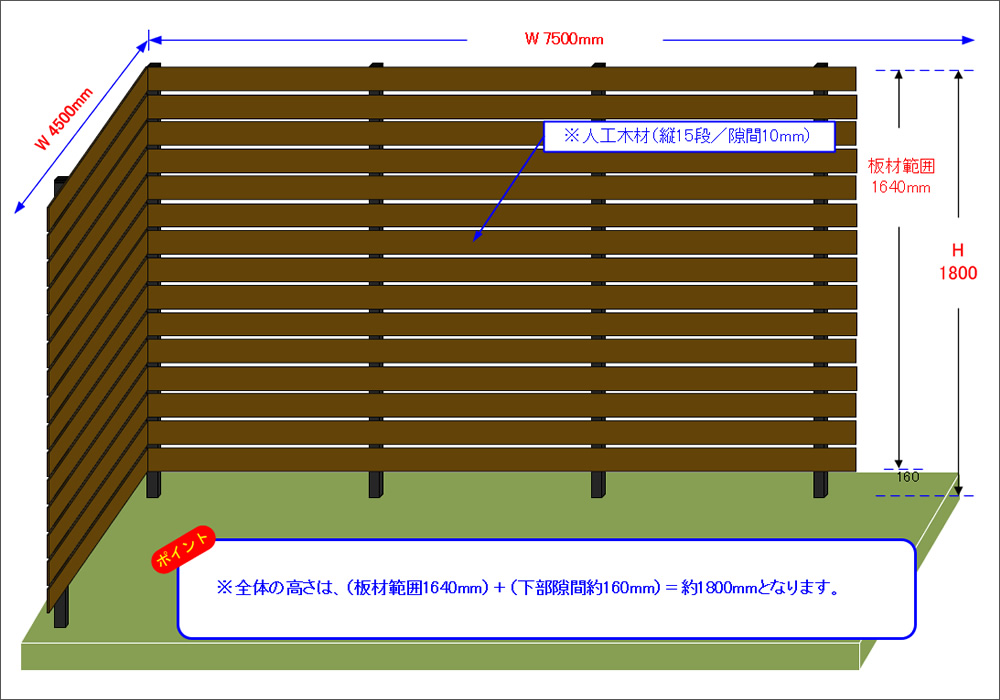
Task: Click the W 7500mm width label
Action: 564,39
